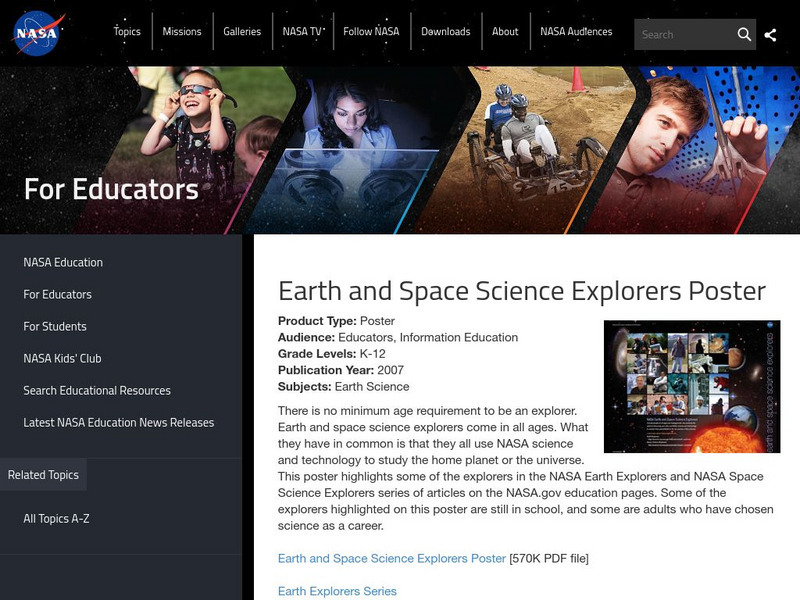Focus the Search input field
Image resolution: width=800 pixels, height=600 pixels.
(x=684, y=35)
